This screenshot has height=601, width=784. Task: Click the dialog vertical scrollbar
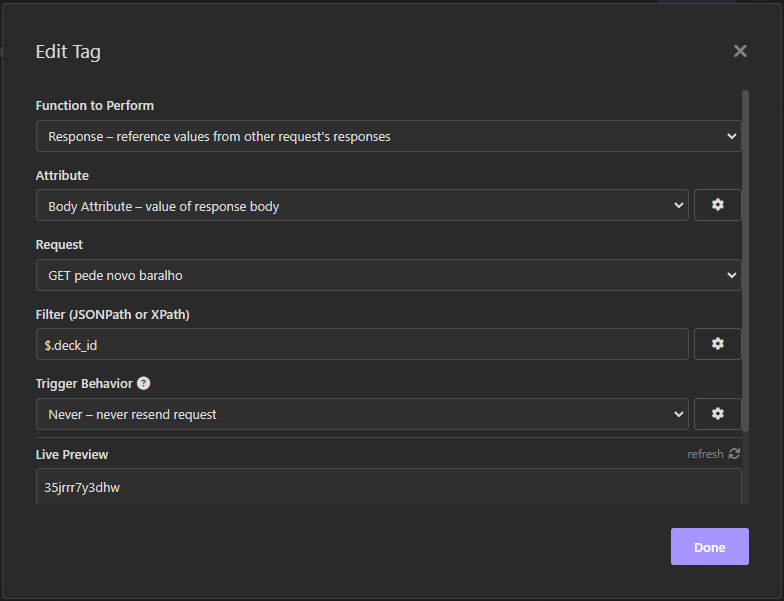point(746,260)
